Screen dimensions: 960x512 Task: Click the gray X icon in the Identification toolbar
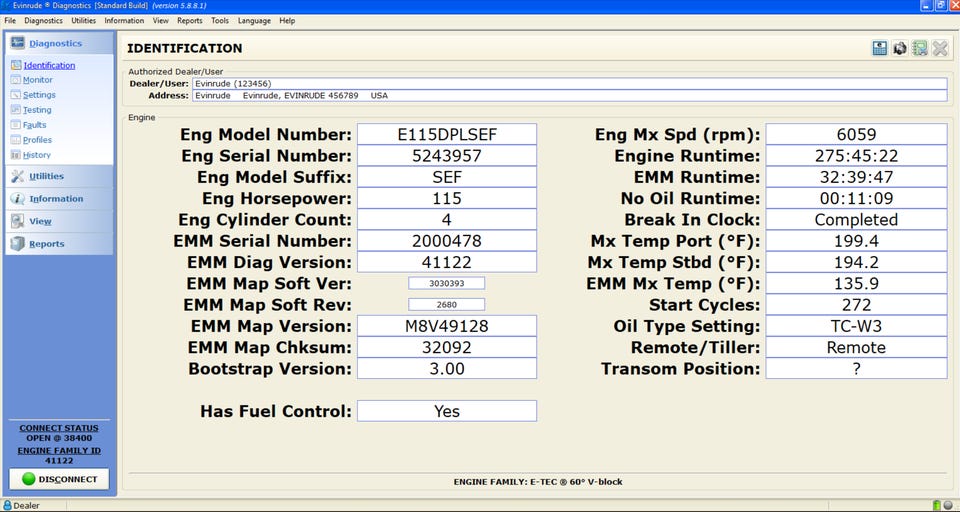[x=940, y=48]
